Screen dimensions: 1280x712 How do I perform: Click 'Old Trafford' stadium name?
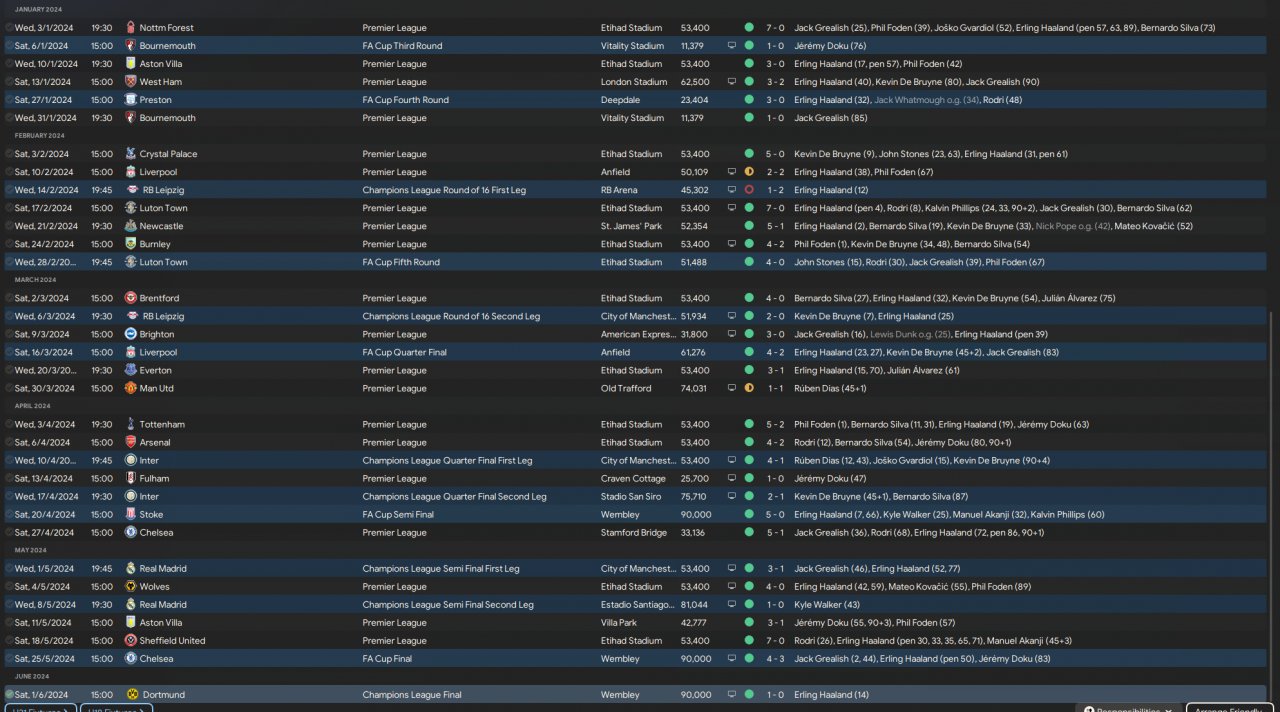[626, 388]
